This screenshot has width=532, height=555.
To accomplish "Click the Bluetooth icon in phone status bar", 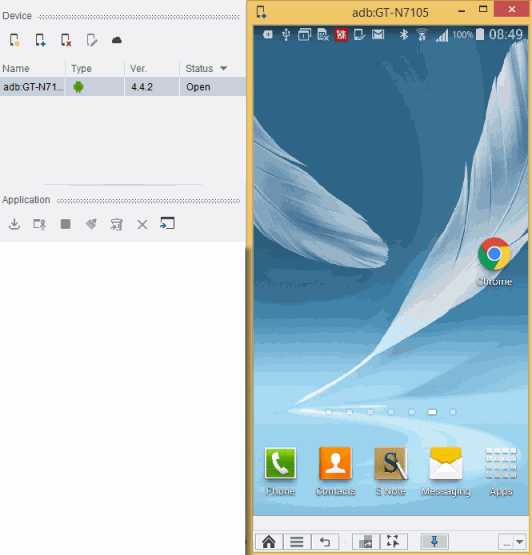I will pyautogui.click(x=404, y=34).
